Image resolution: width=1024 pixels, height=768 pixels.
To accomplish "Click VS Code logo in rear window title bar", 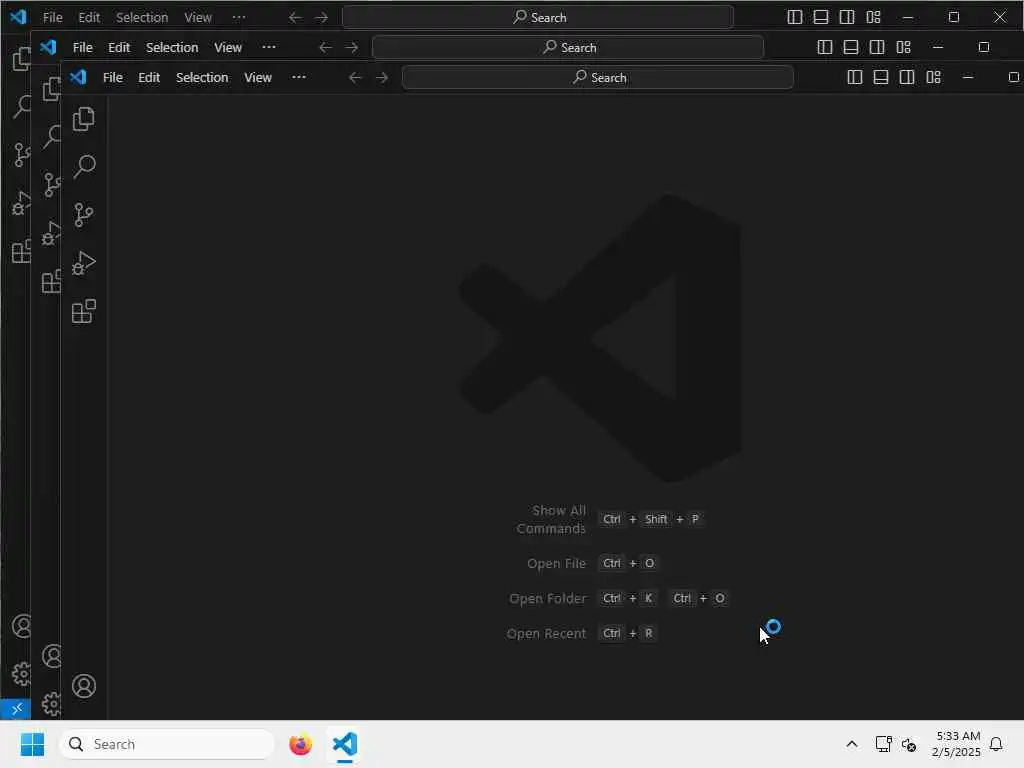I will click(x=18, y=17).
